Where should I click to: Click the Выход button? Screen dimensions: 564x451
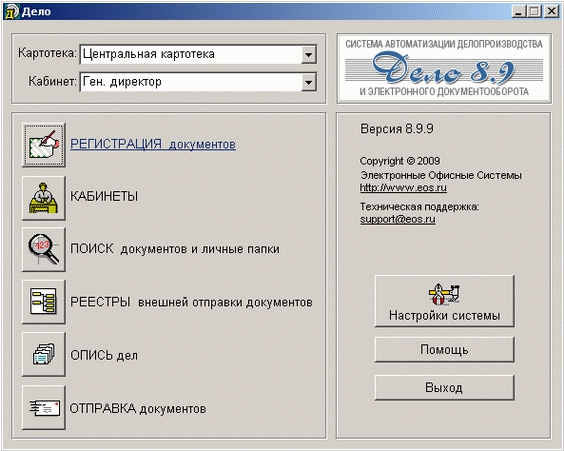(445, 388)
